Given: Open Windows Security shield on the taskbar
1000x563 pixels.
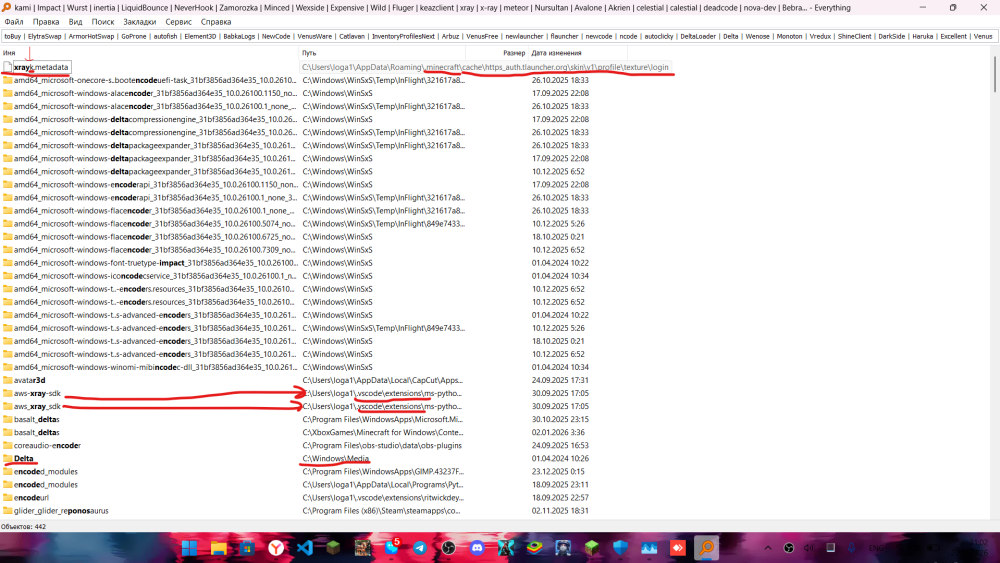Looking at the screenshot, I should [x=621, y=548].
